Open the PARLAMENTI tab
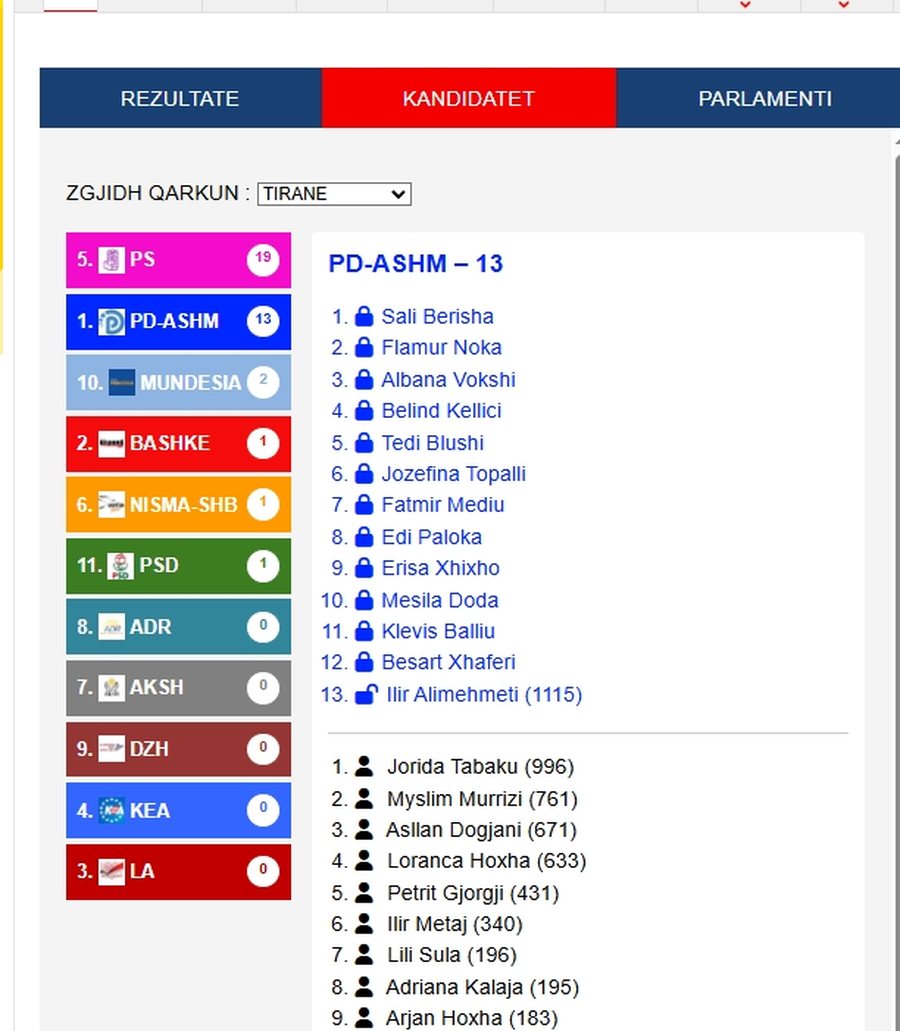This screenshot has width=900, height=1031. 765,98
